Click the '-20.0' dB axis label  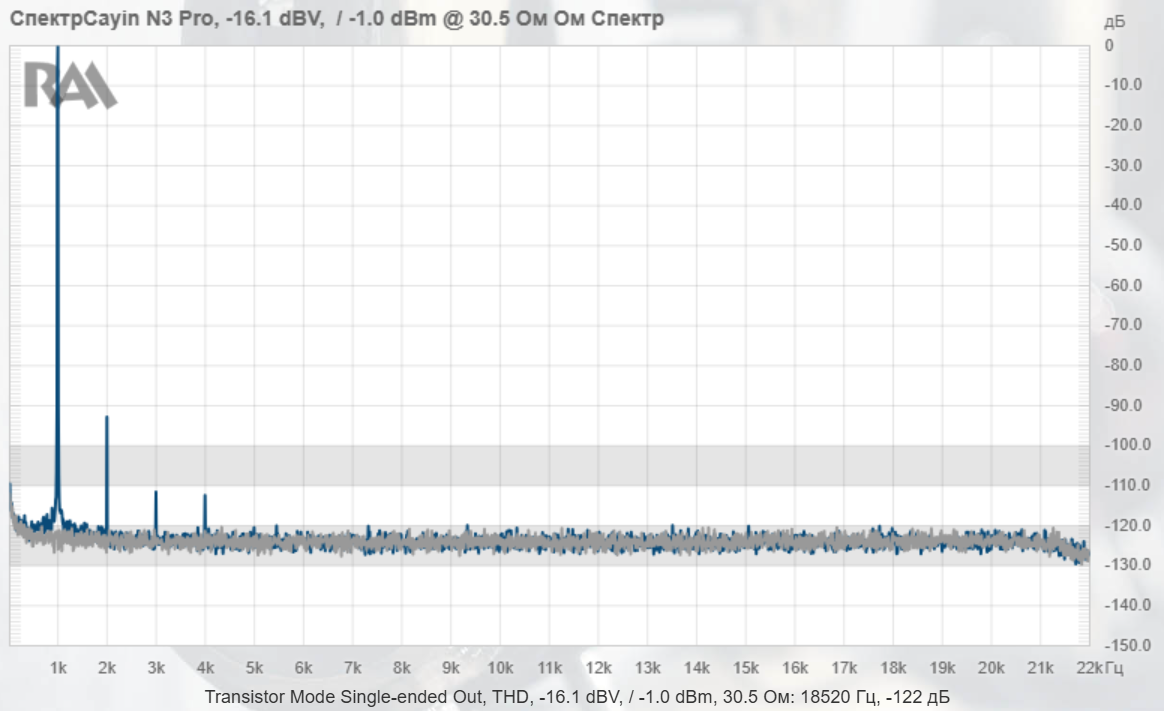pyautogui.click(x=1123, y=125)
